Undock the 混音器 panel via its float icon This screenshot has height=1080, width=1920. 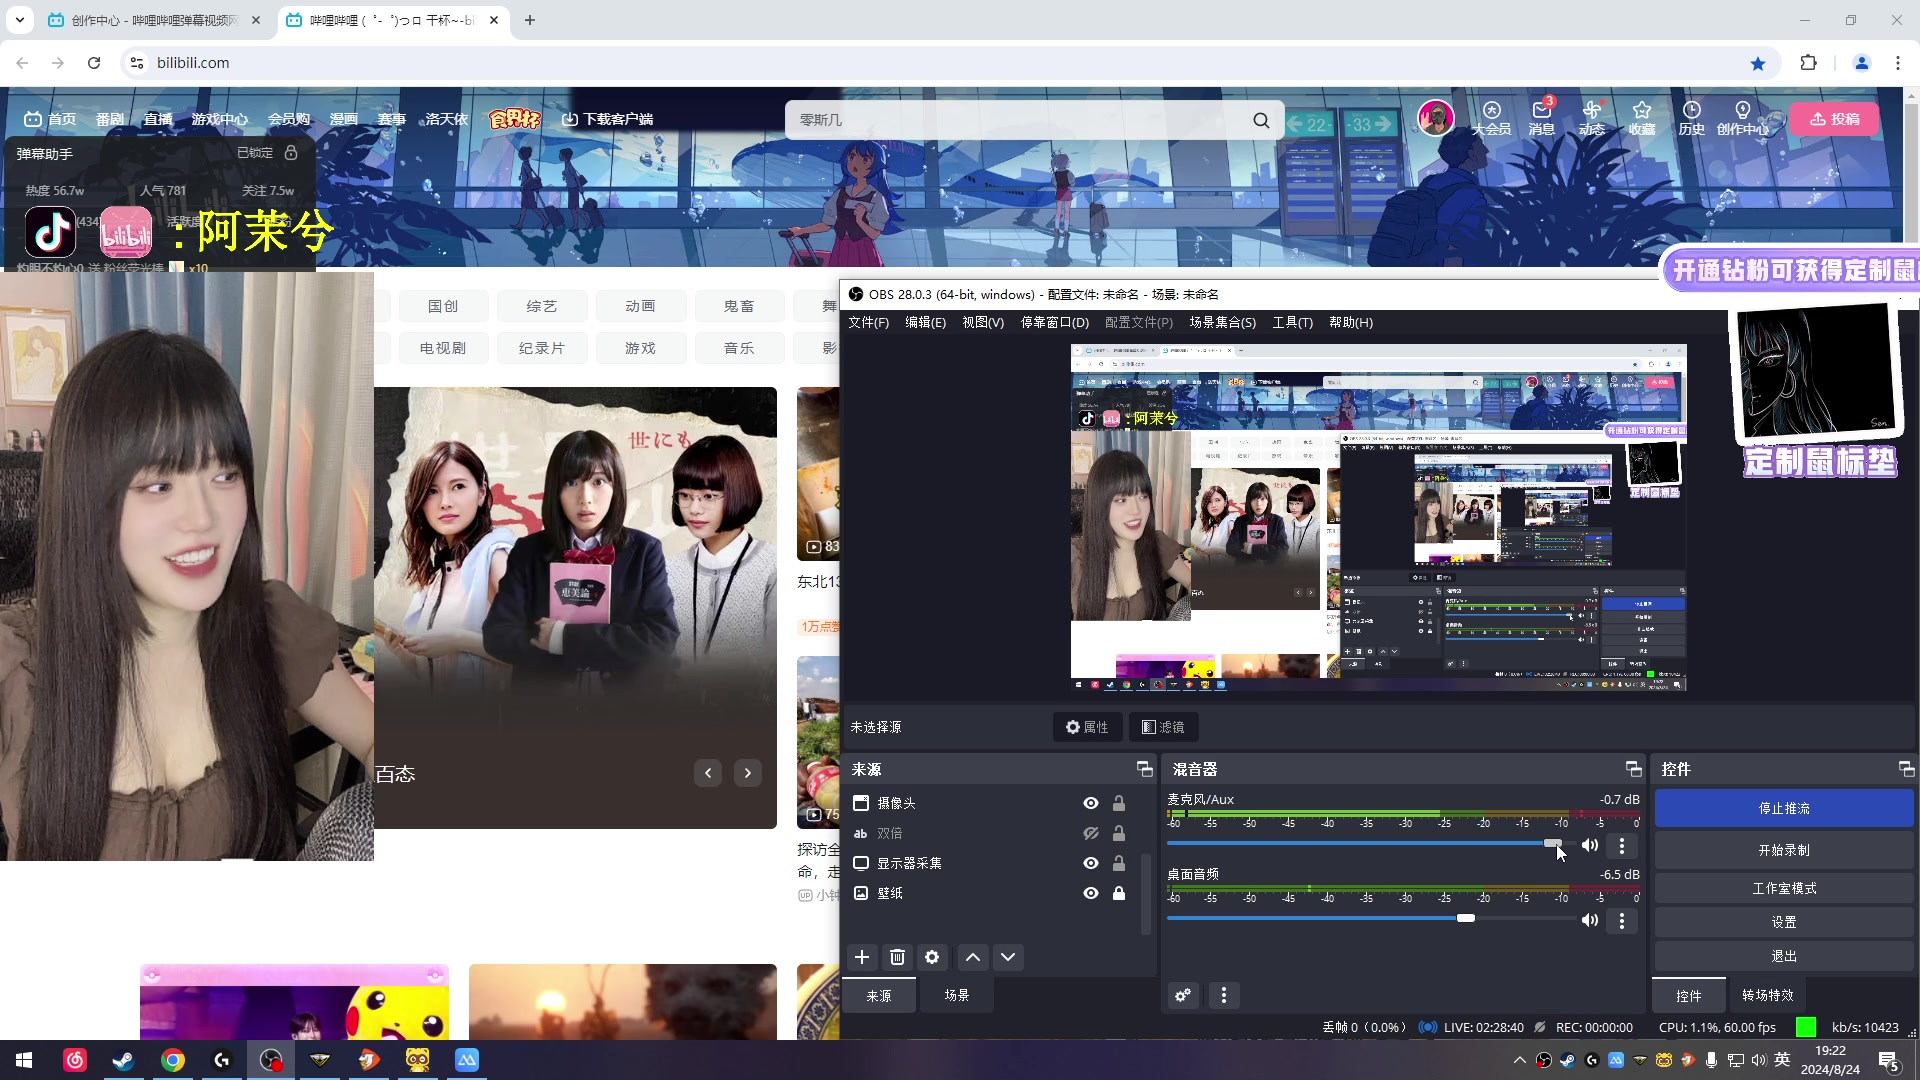1633,769
